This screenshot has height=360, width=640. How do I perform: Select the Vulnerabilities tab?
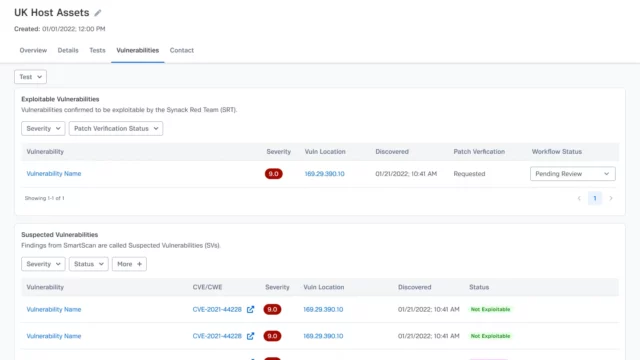coord(138,50)
